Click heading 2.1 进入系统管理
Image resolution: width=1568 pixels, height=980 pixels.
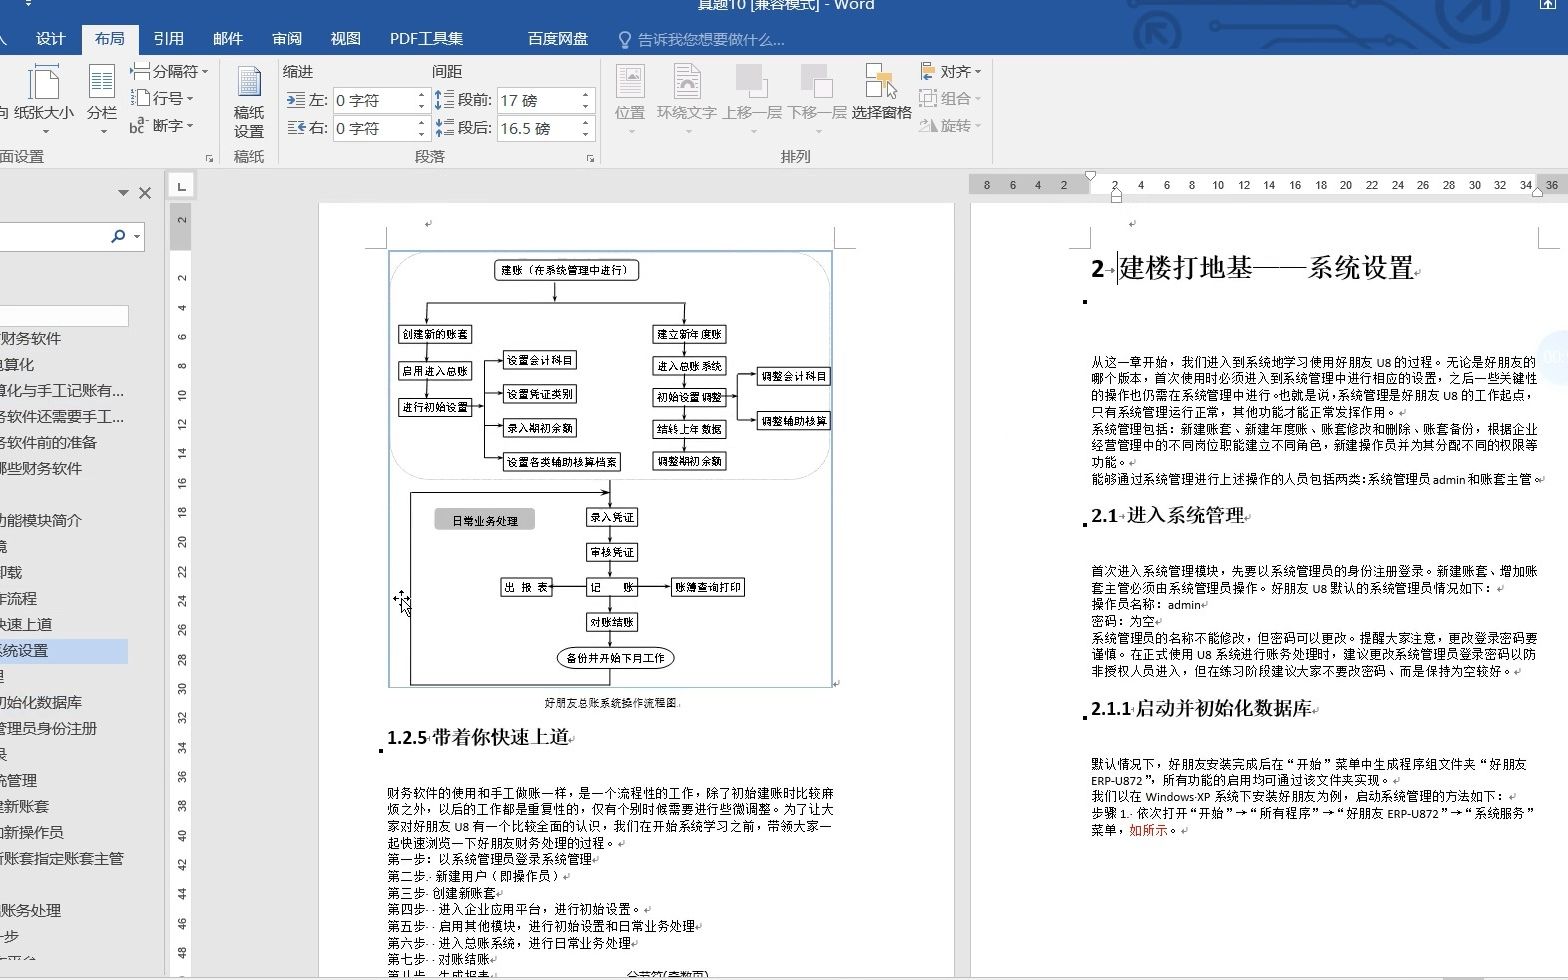[1168, 516]
